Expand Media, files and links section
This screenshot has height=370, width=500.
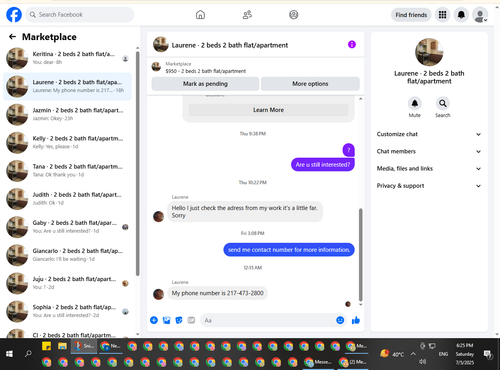[429, 169]
